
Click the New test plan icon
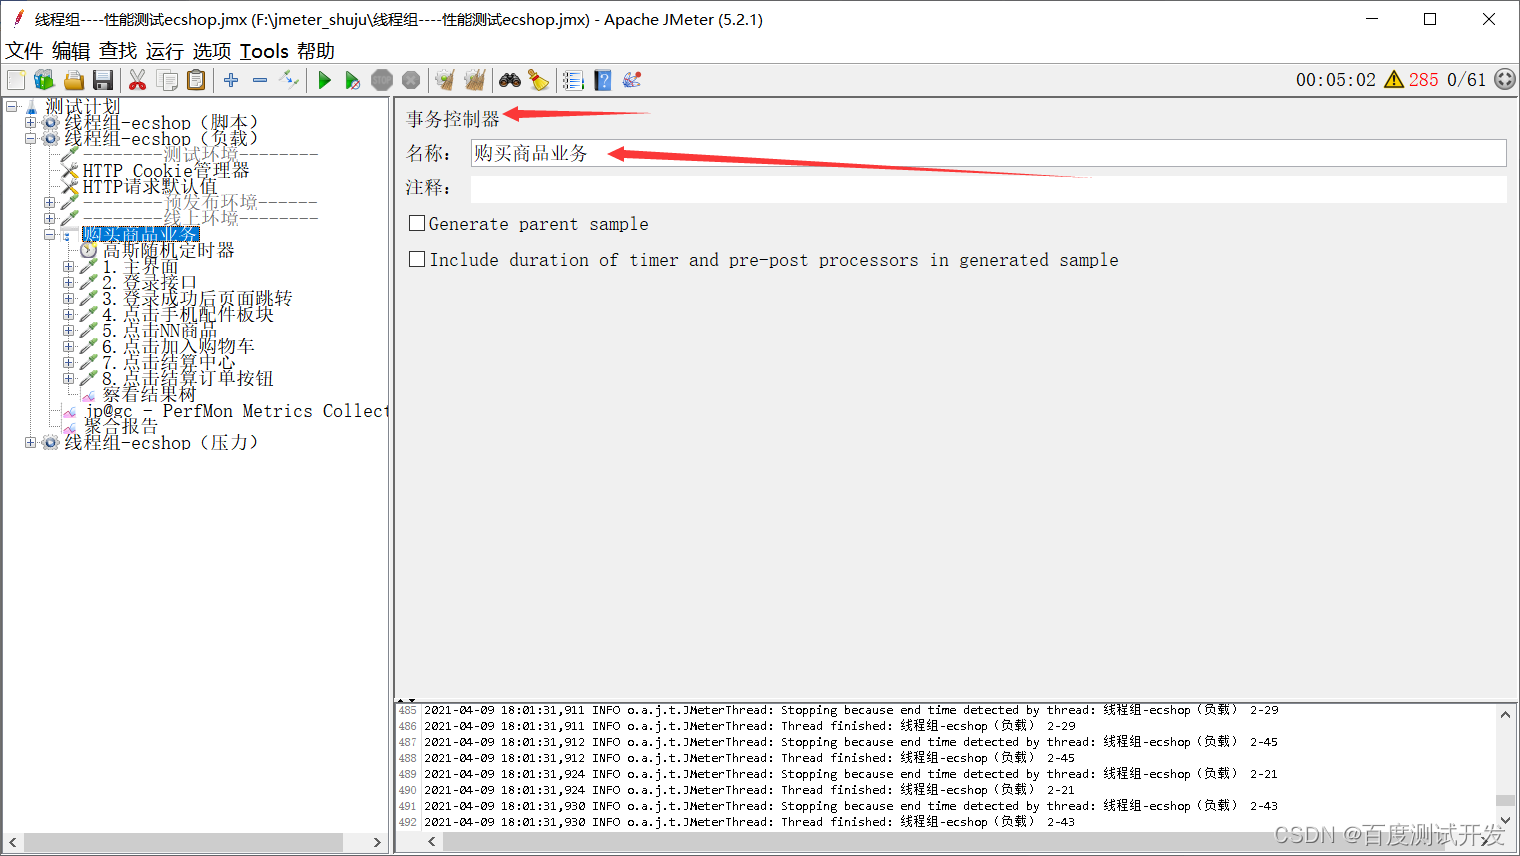[x=16, y=80]
